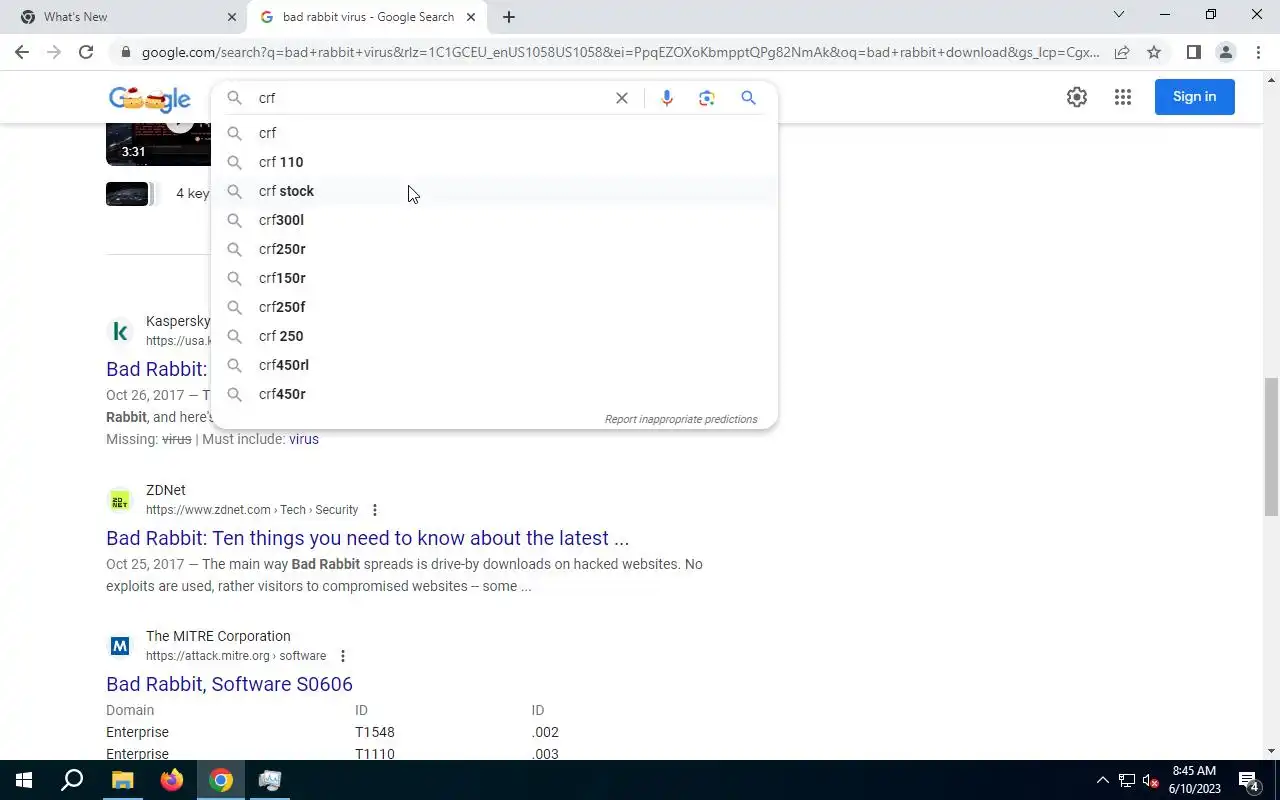The width and height of the screenshot is (1280, 800).
Task: Open the Windows Start menu
Action: (24, 780)
